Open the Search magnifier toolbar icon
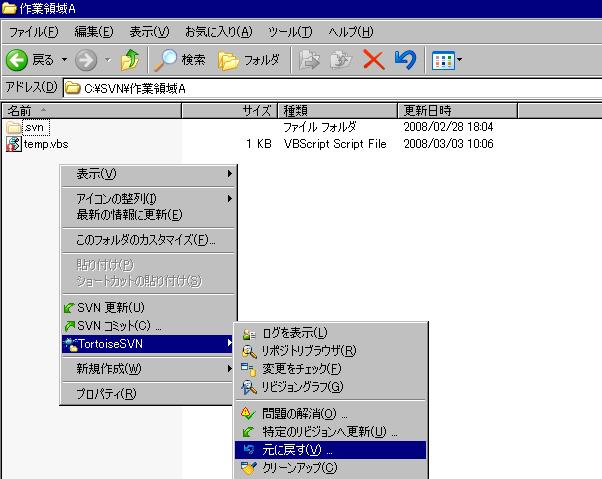602x479 pixels. [x=165, y=60]
